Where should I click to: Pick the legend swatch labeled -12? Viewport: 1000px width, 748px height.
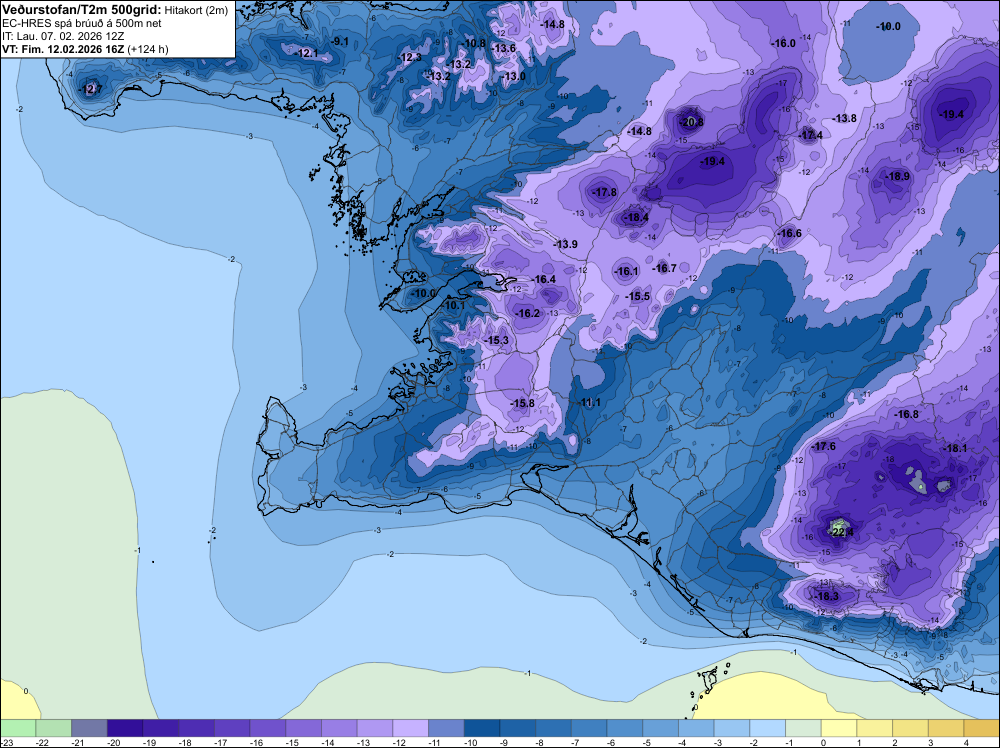coord(411,728)
